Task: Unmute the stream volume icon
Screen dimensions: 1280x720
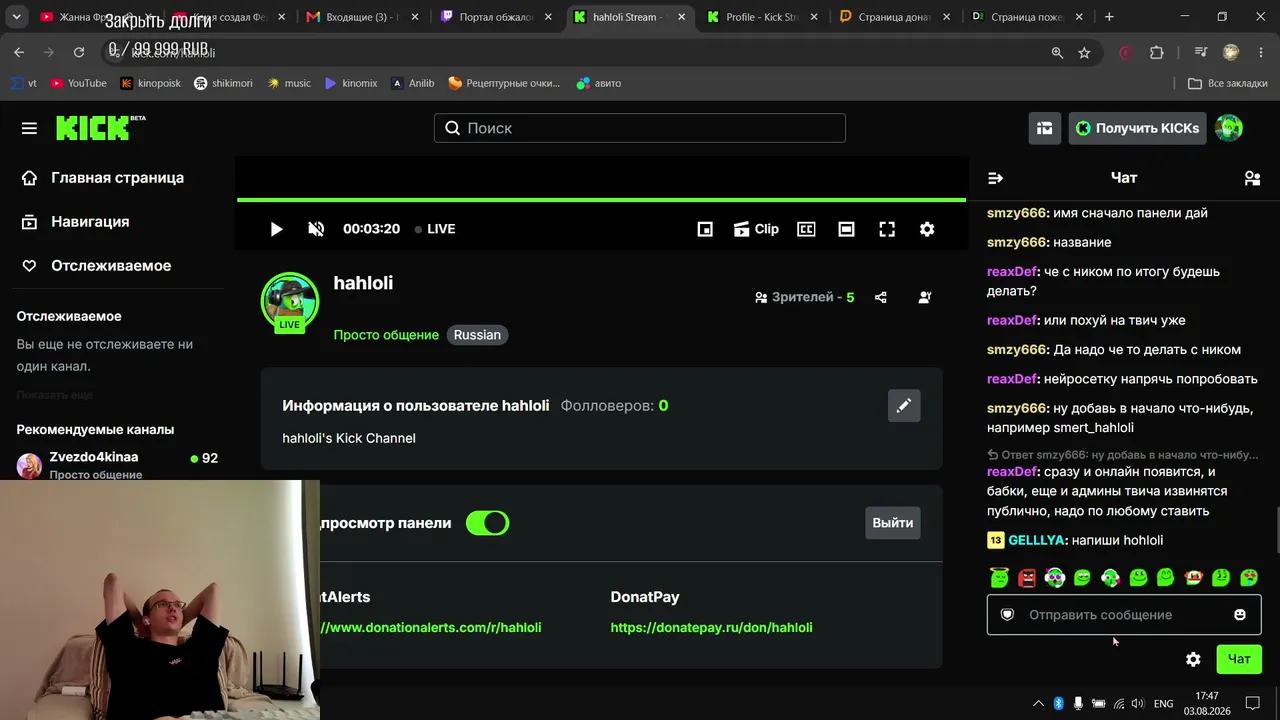Action: [316, 229]
